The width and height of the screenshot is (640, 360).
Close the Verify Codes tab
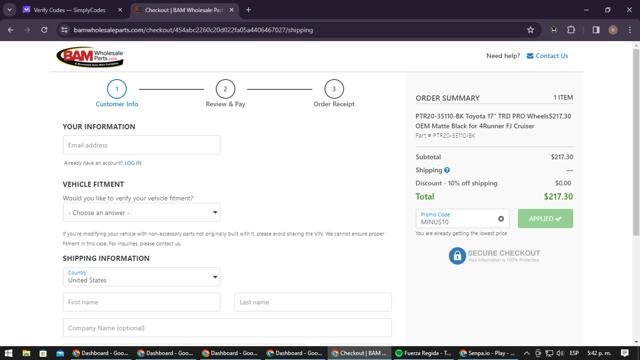click(120, 10)
